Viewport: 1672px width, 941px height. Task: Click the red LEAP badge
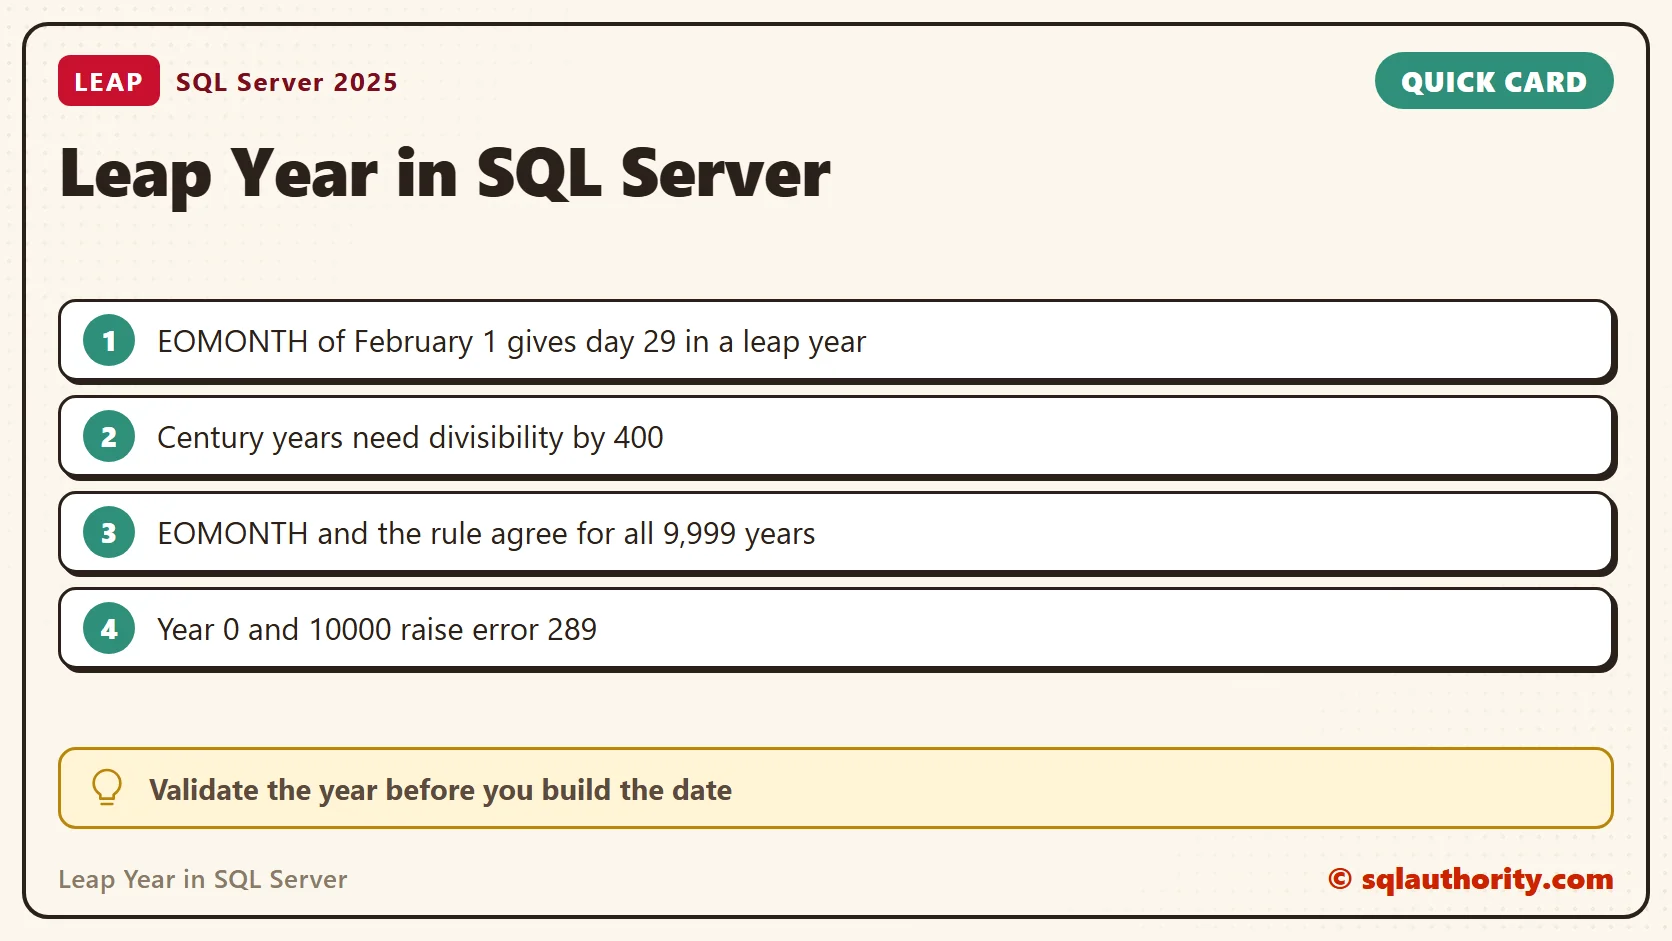coord(109,81)
